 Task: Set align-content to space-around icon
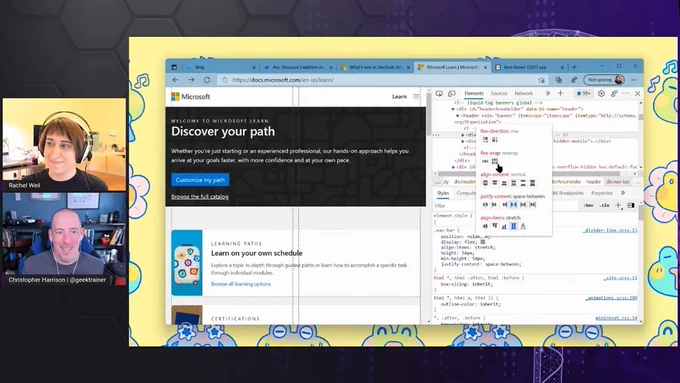[x=514, y=183]
